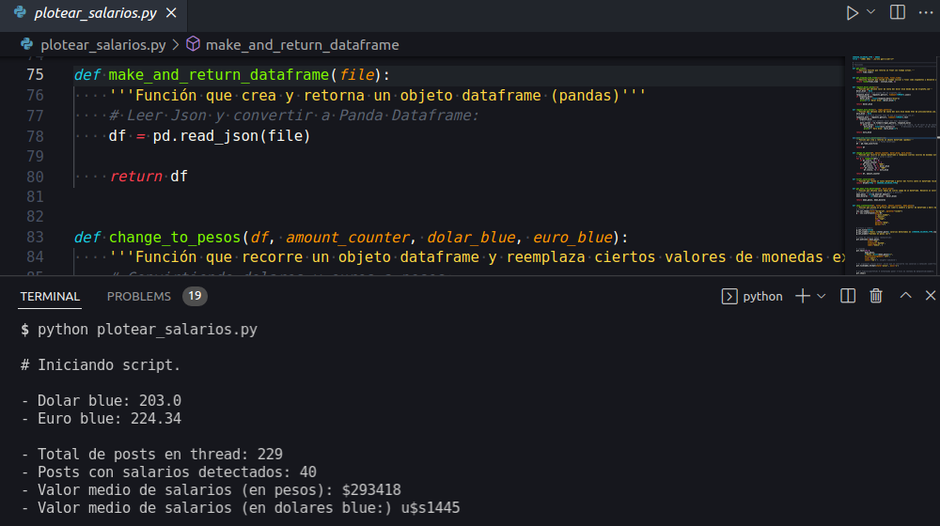Open editor More Actions ellipsis menu

click(926, 13)
